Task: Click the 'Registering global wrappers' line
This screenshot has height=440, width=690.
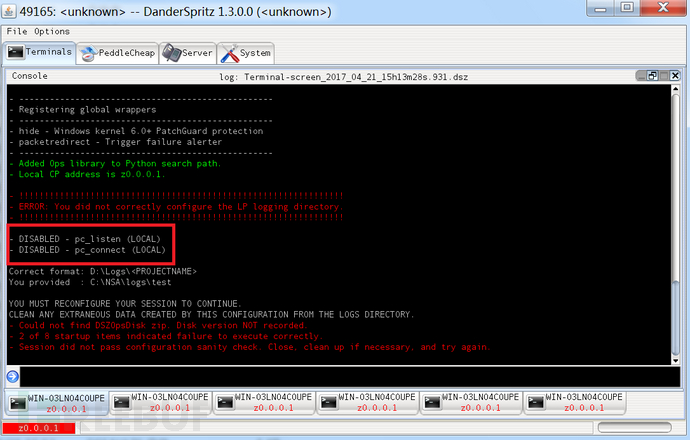Action: coord(83,110)
